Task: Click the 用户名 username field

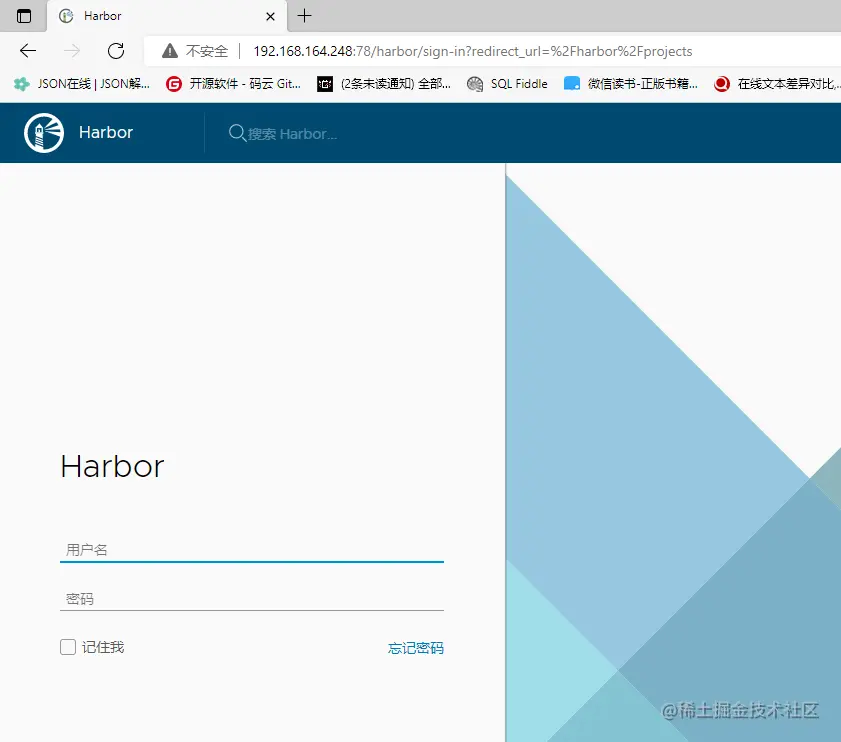Action: click(x=252, y=550)
